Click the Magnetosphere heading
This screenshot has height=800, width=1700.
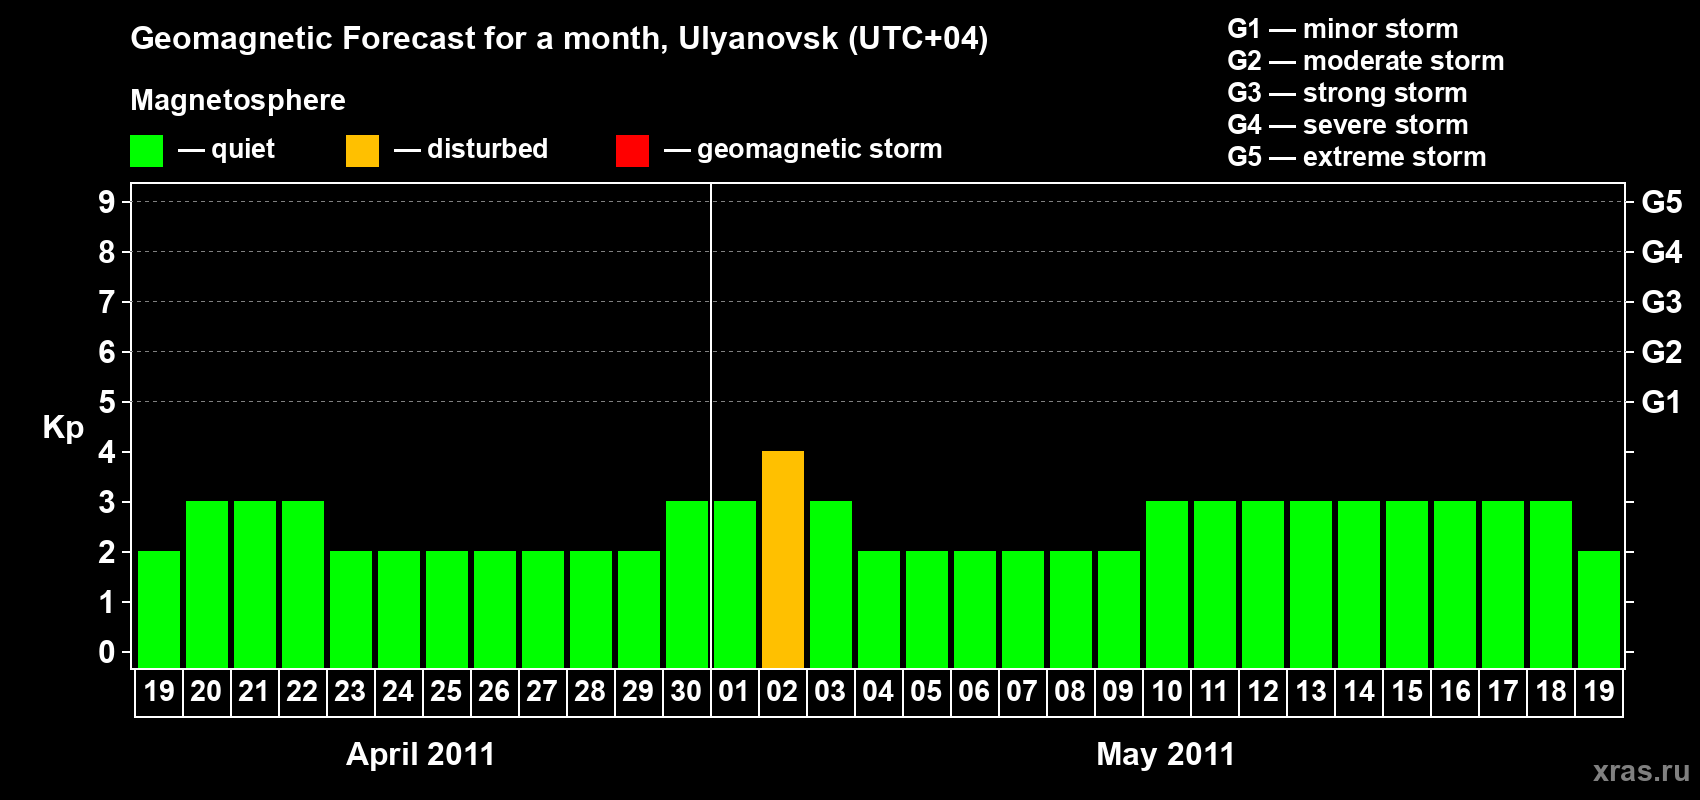click(238, 100)
